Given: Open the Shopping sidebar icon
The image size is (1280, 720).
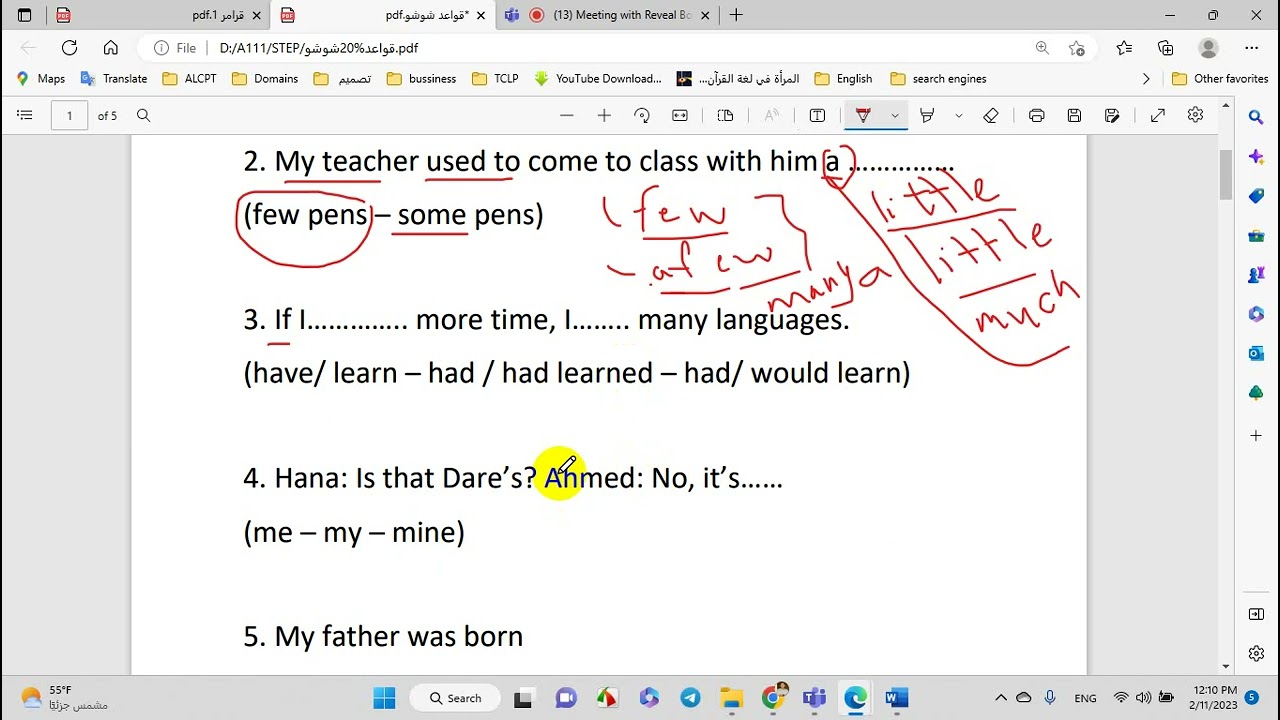Looking at the screenshot, I should pos(1256,196).
